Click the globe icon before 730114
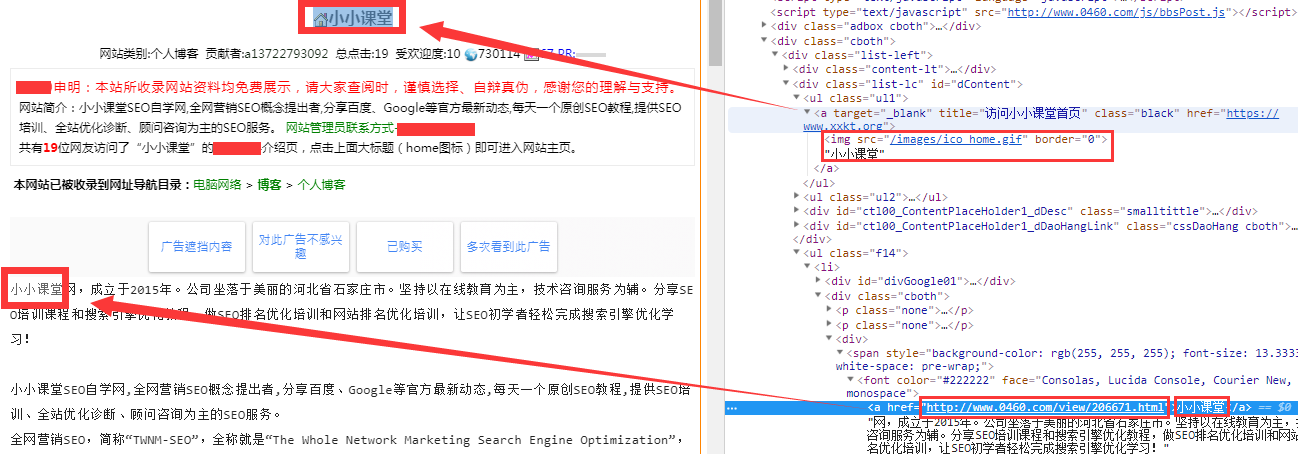Image resolution: width=1298 pixels, height=454 pixels. pos(471,53)
